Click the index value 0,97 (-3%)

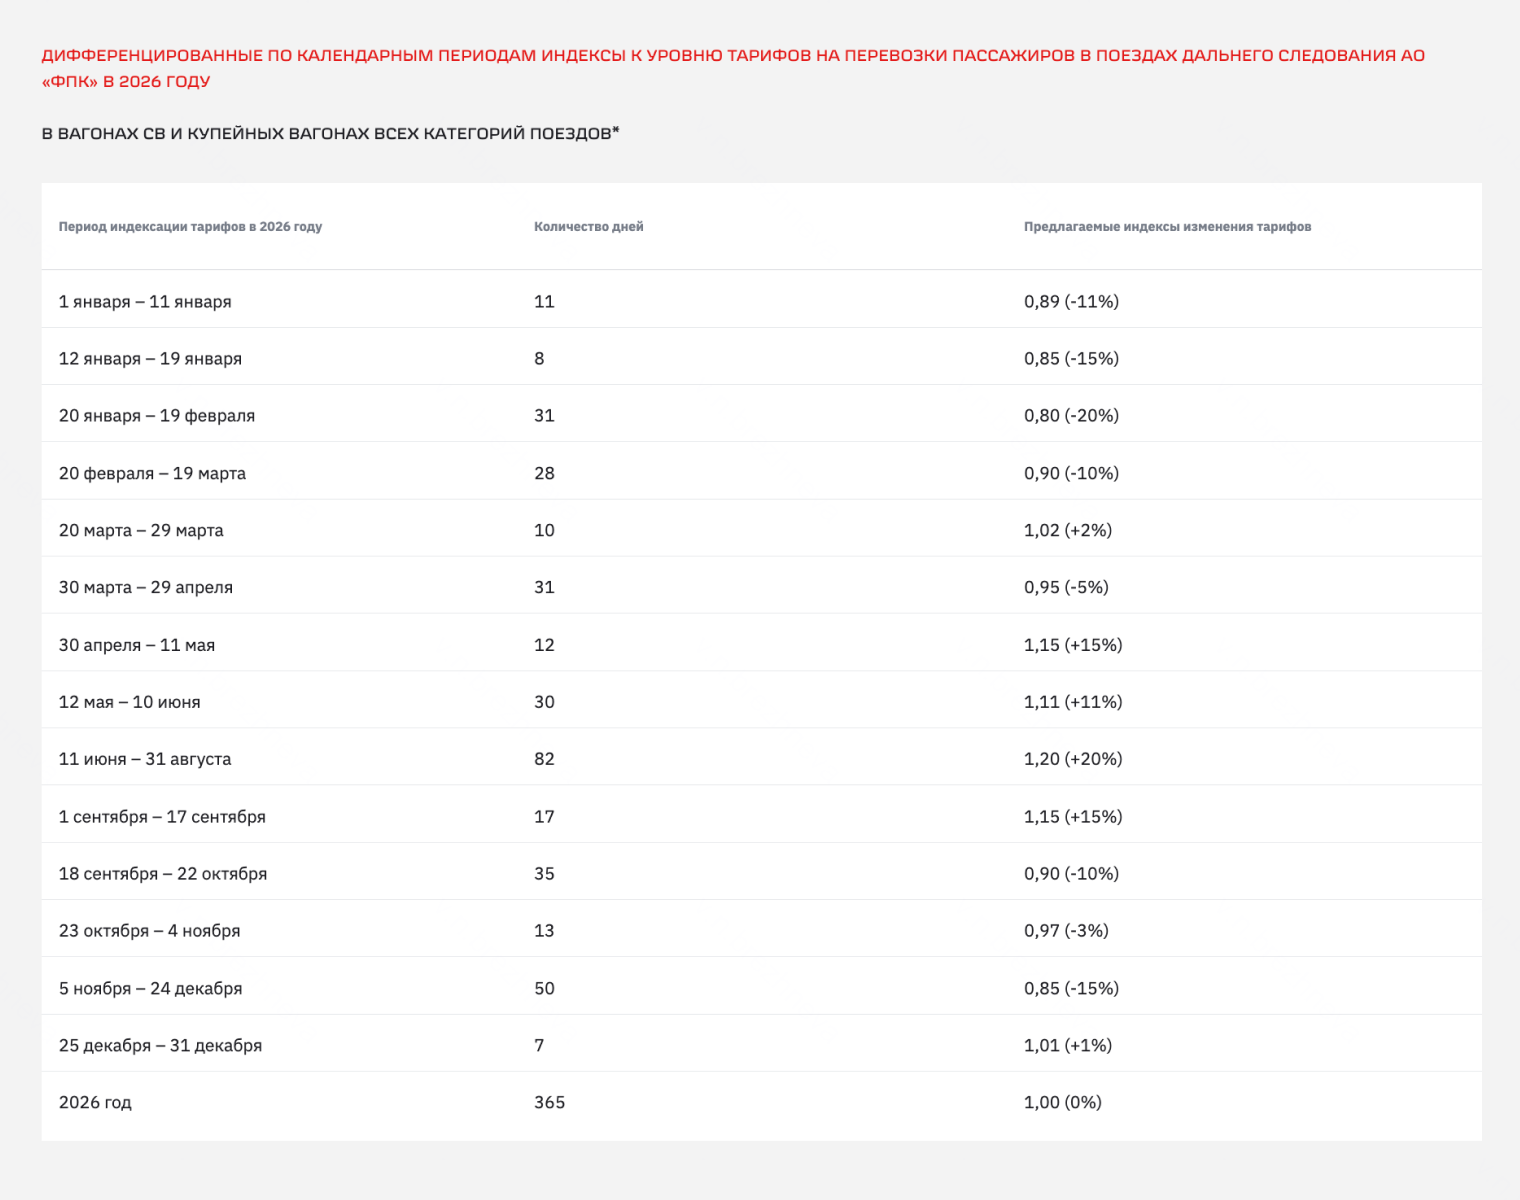click(x=1066, y=931)
